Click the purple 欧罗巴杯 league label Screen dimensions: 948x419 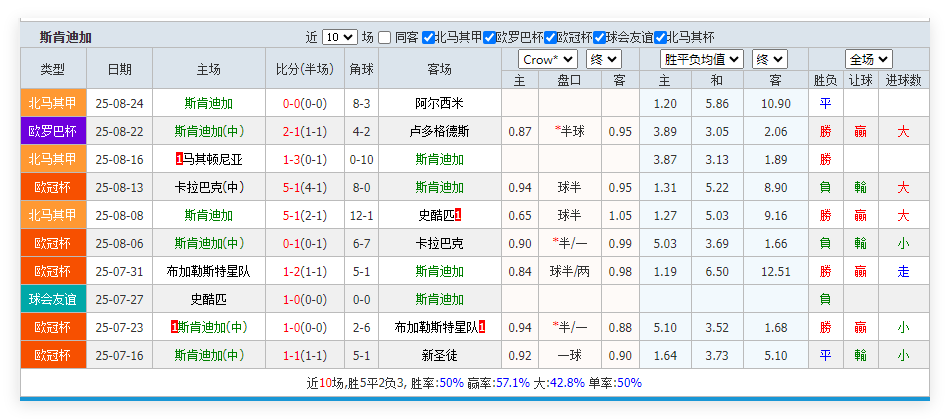[52, 131]
